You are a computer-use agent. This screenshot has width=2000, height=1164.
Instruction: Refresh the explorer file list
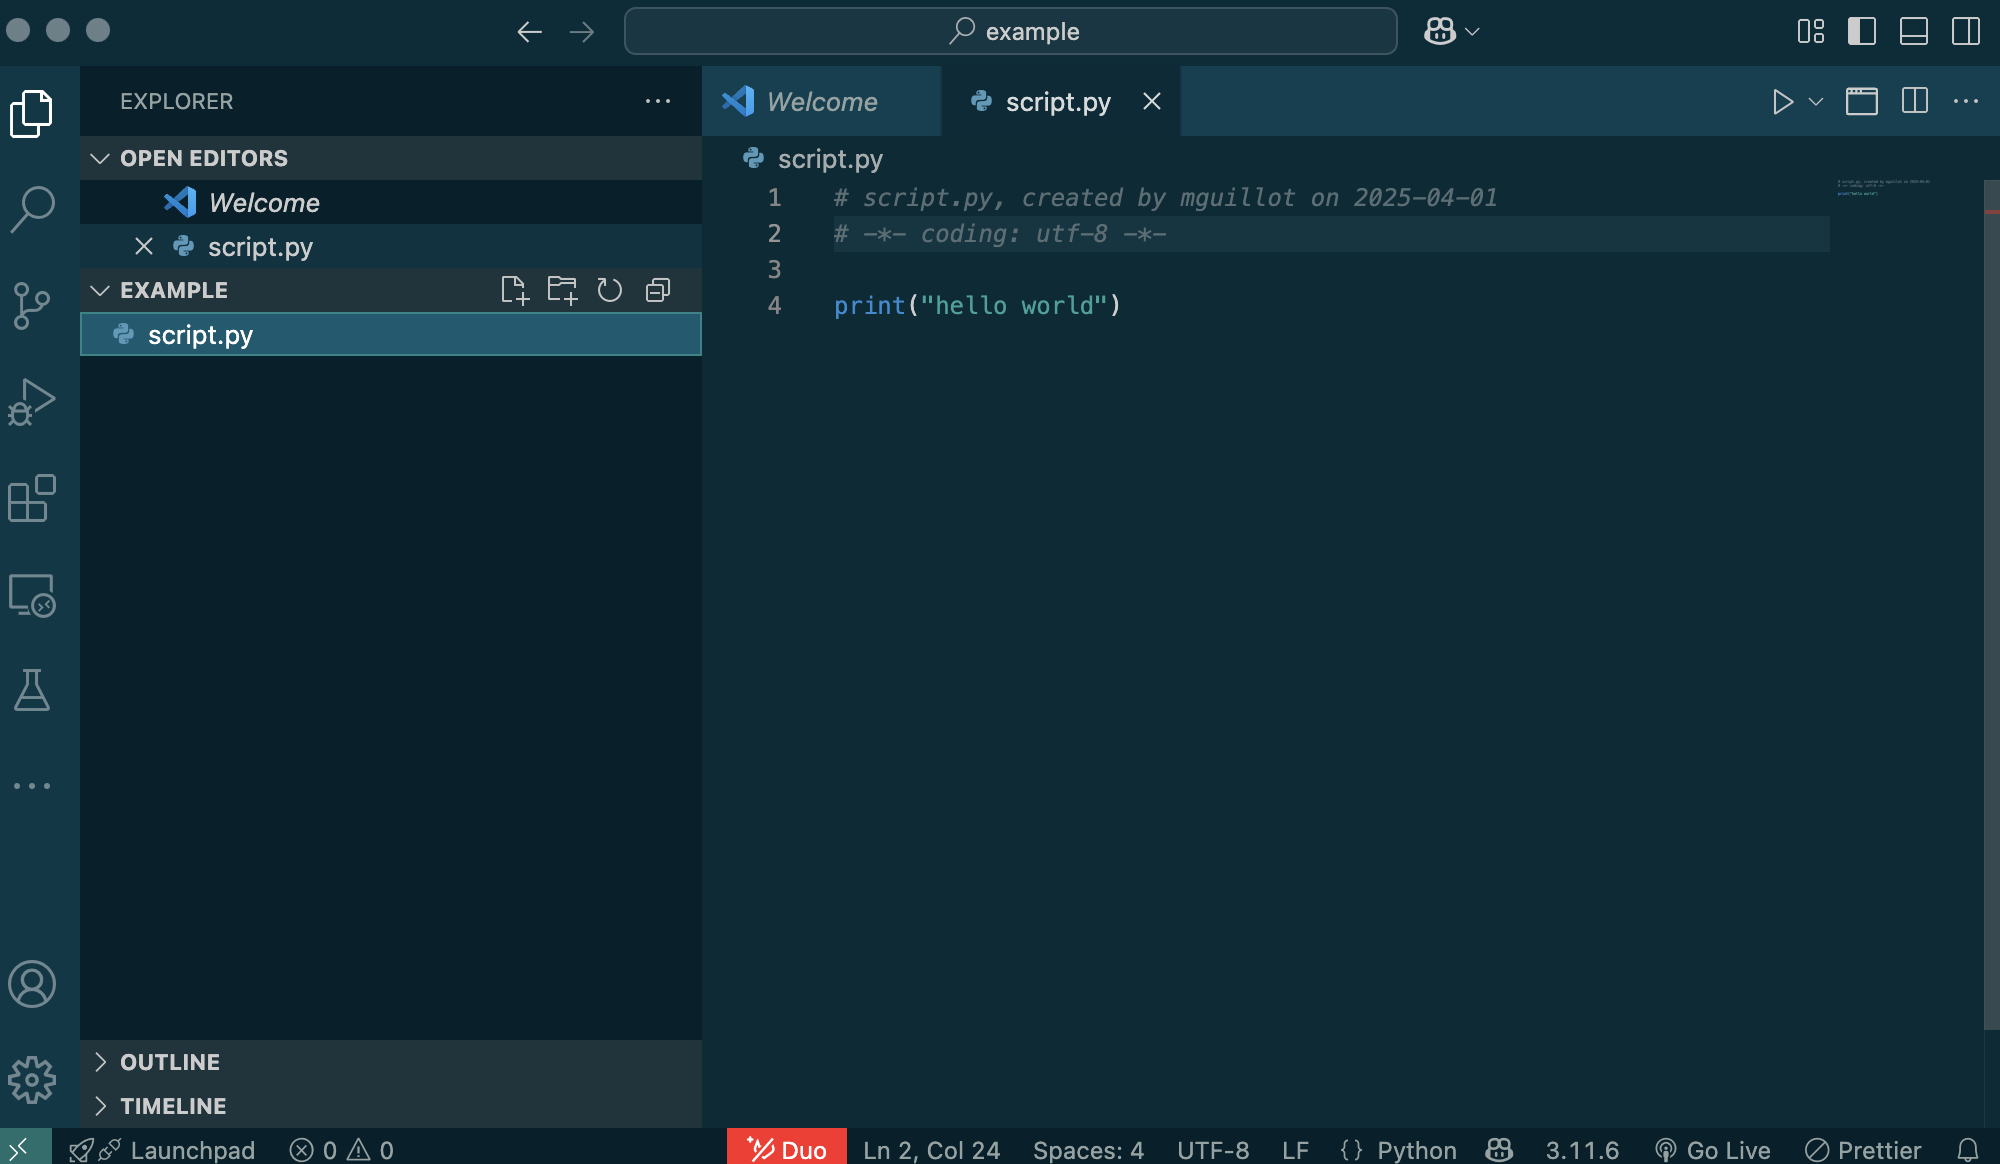pyautogui.click(x=610, y=290)
